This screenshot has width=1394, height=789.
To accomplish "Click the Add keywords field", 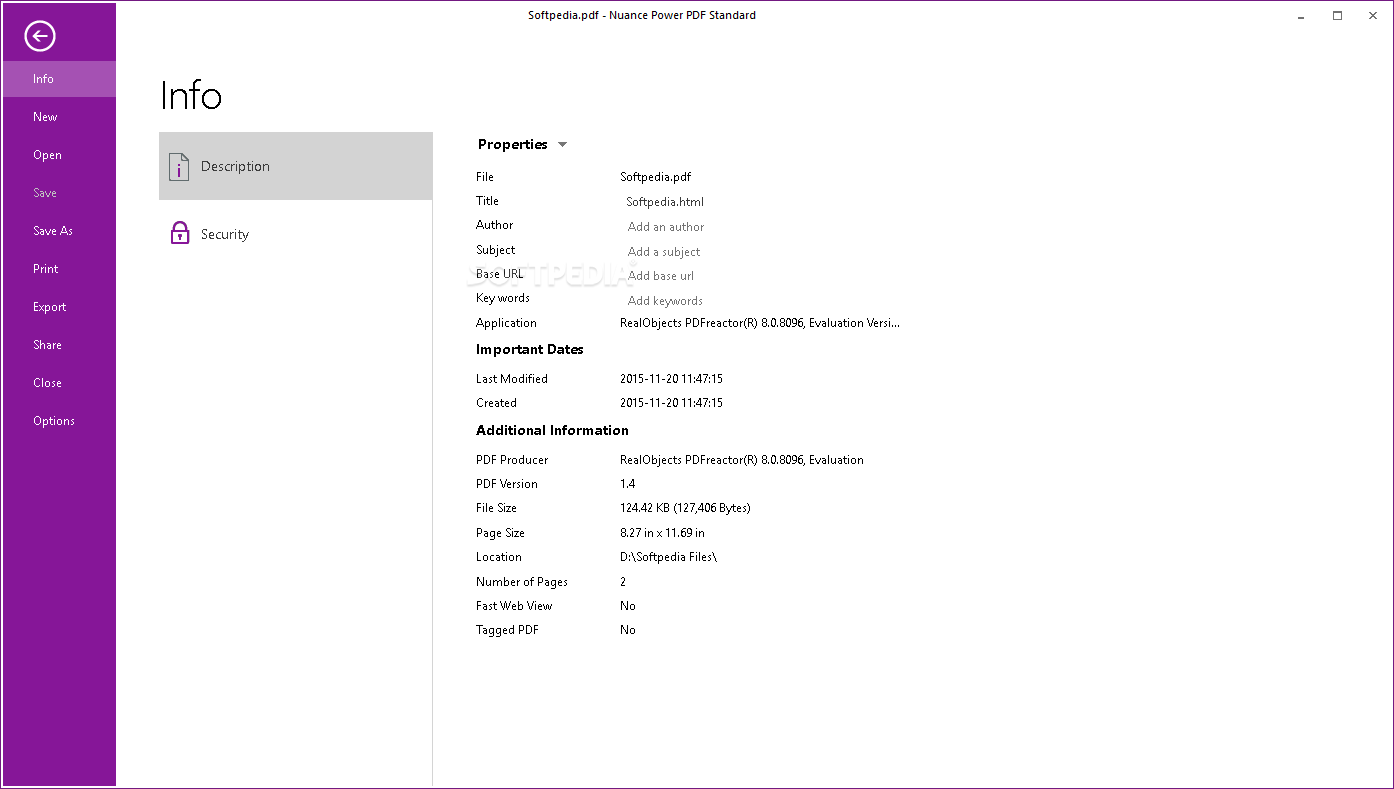I will tap(665, 301).
